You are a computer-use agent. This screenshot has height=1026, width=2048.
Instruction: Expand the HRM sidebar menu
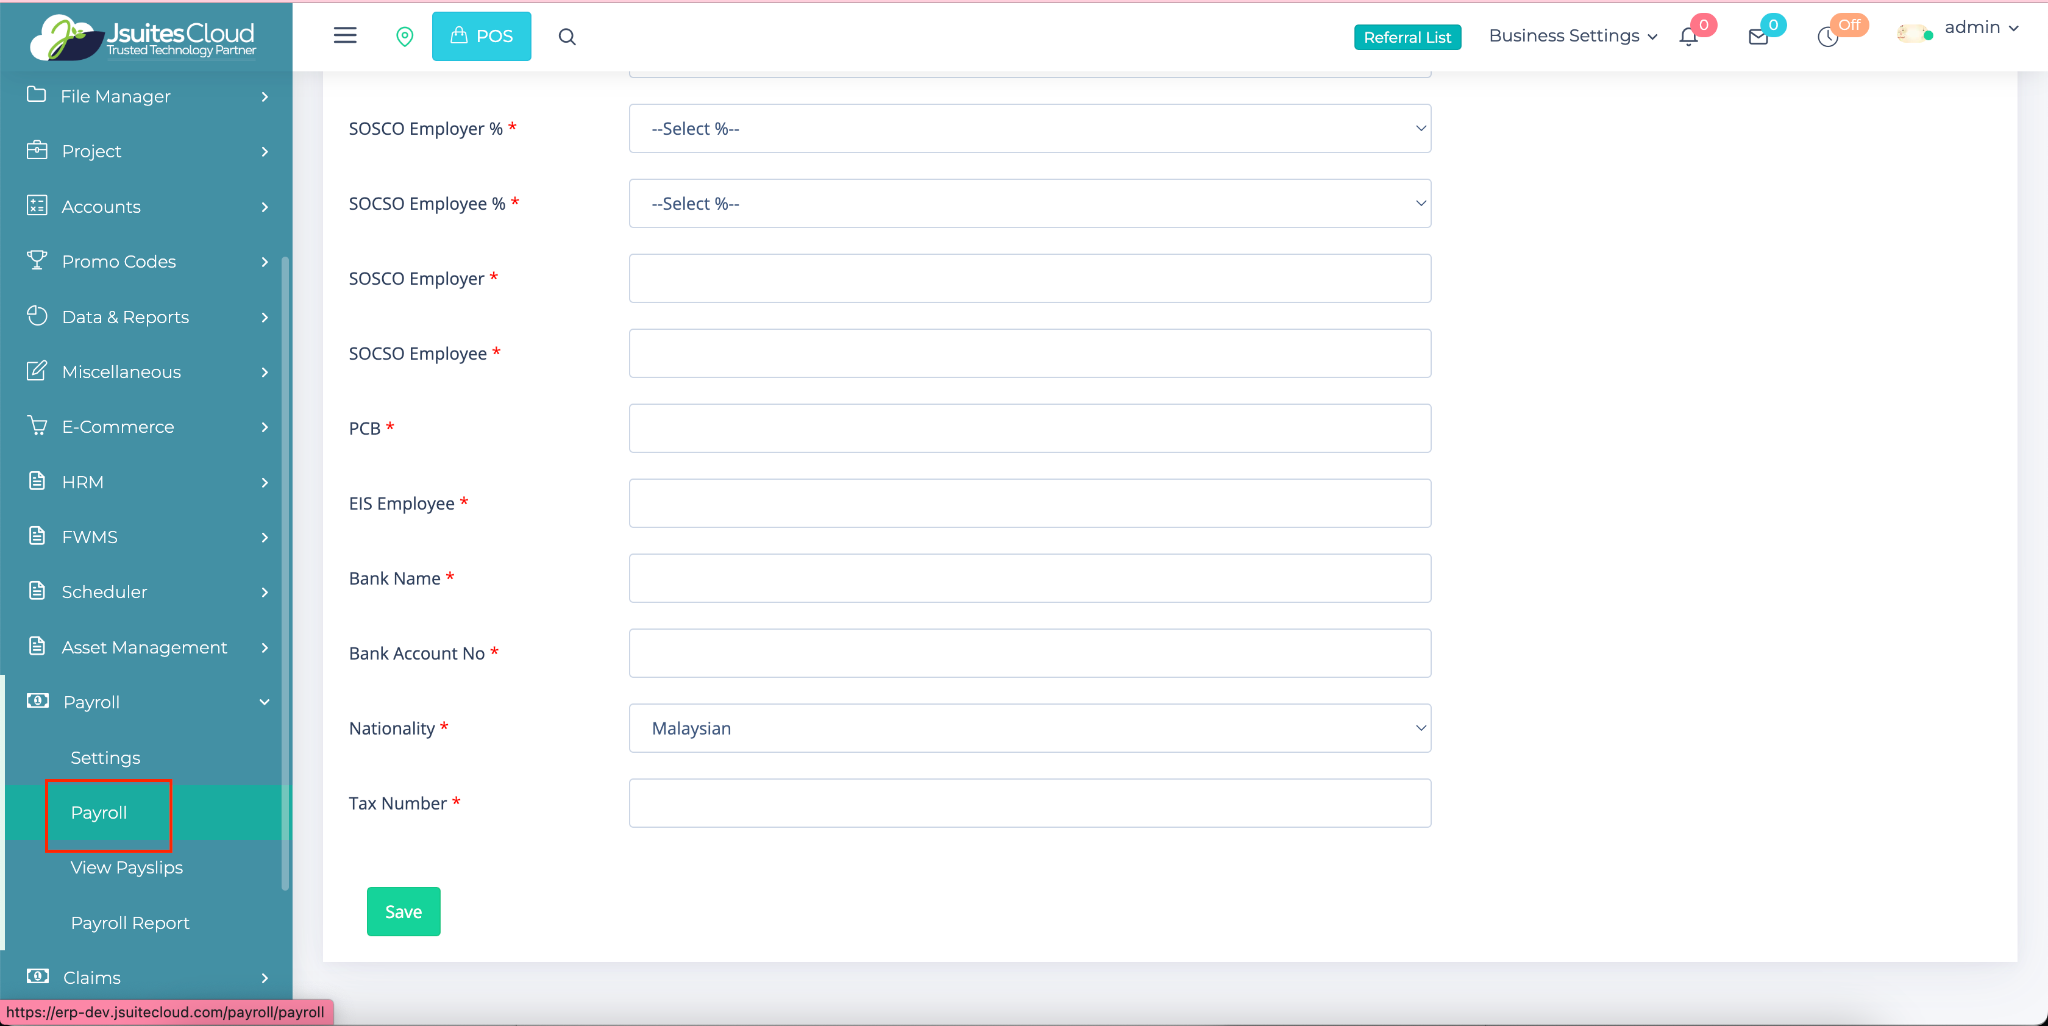coord(147,482)
